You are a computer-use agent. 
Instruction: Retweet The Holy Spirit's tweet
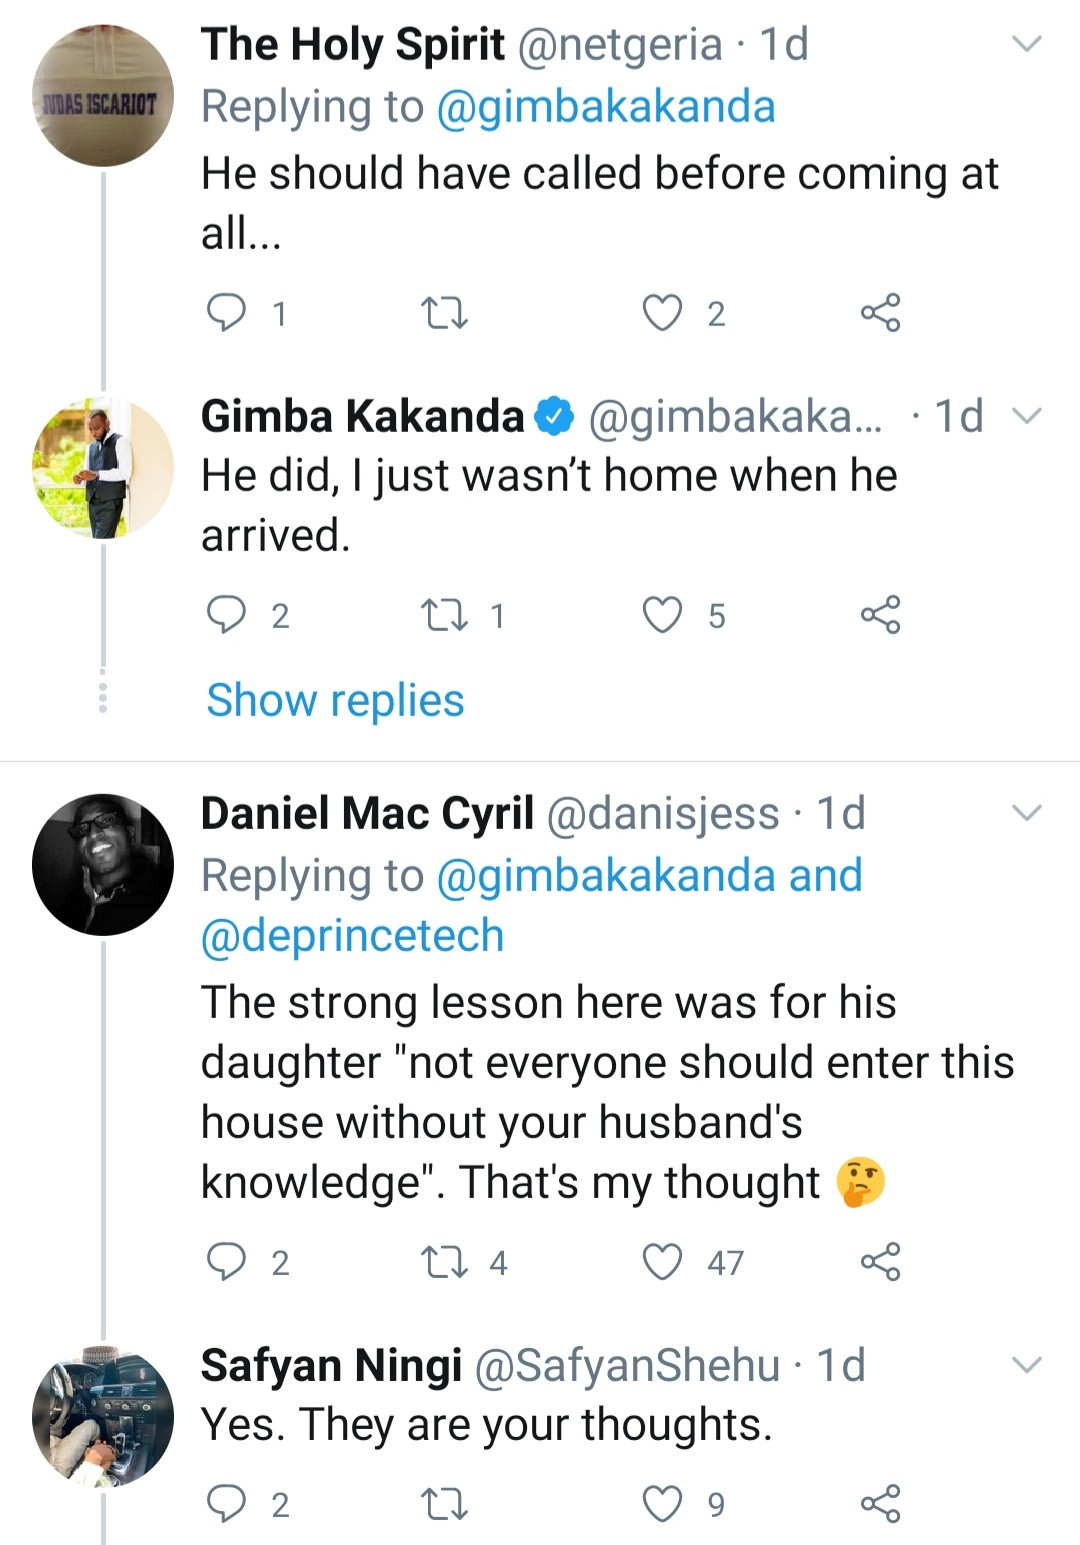(444, 314)
